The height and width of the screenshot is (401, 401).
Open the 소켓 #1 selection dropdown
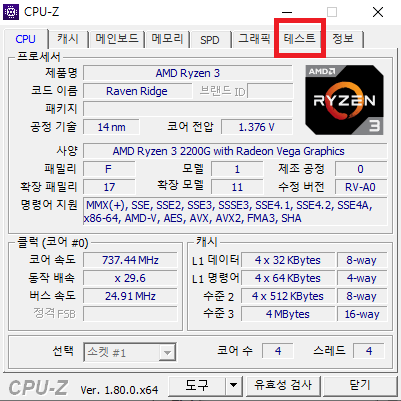tap(130, 352)
